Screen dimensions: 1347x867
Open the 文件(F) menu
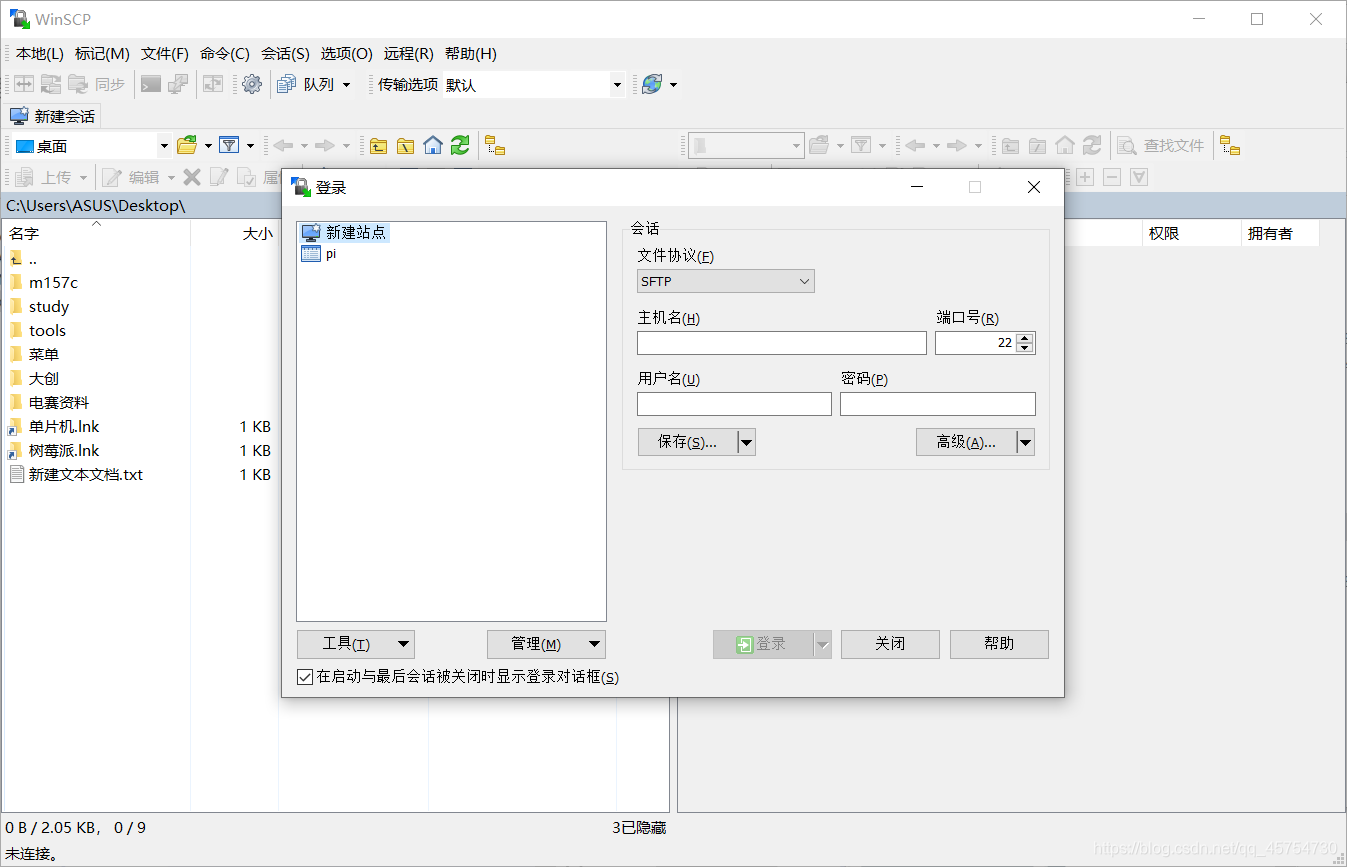coord(165,54)
